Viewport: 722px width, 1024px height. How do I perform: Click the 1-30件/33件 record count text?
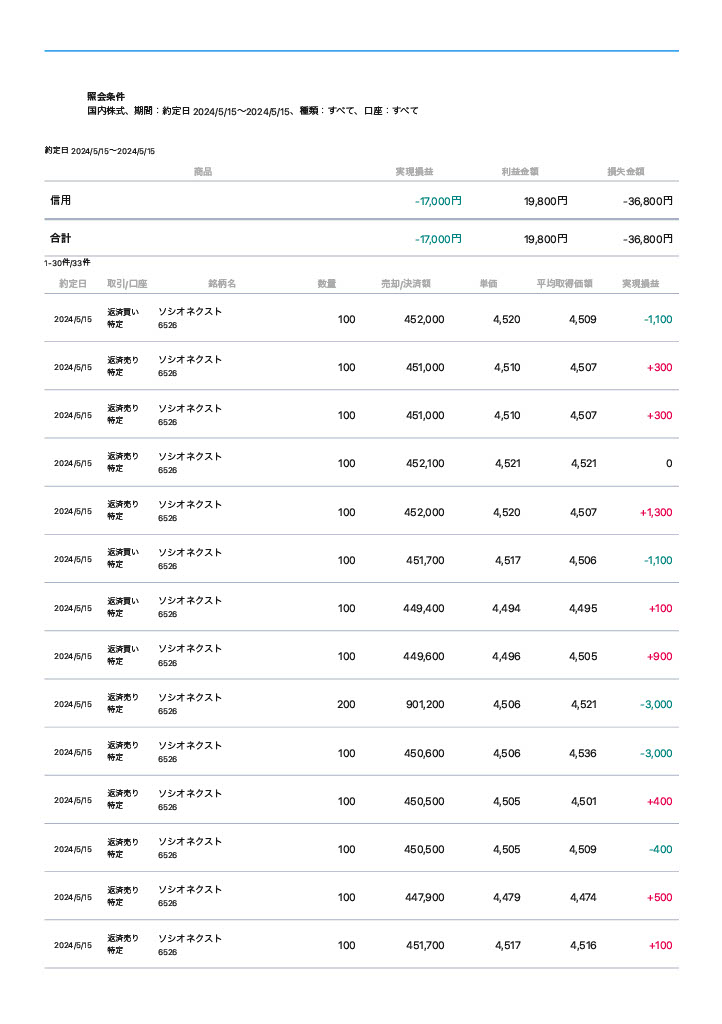coord(67,263)
